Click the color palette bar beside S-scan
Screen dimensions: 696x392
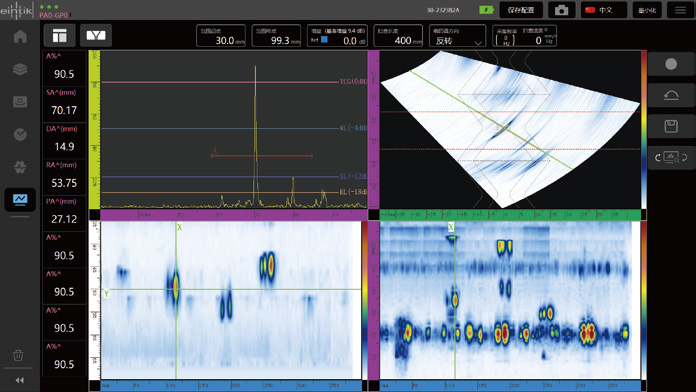[644, 129]
